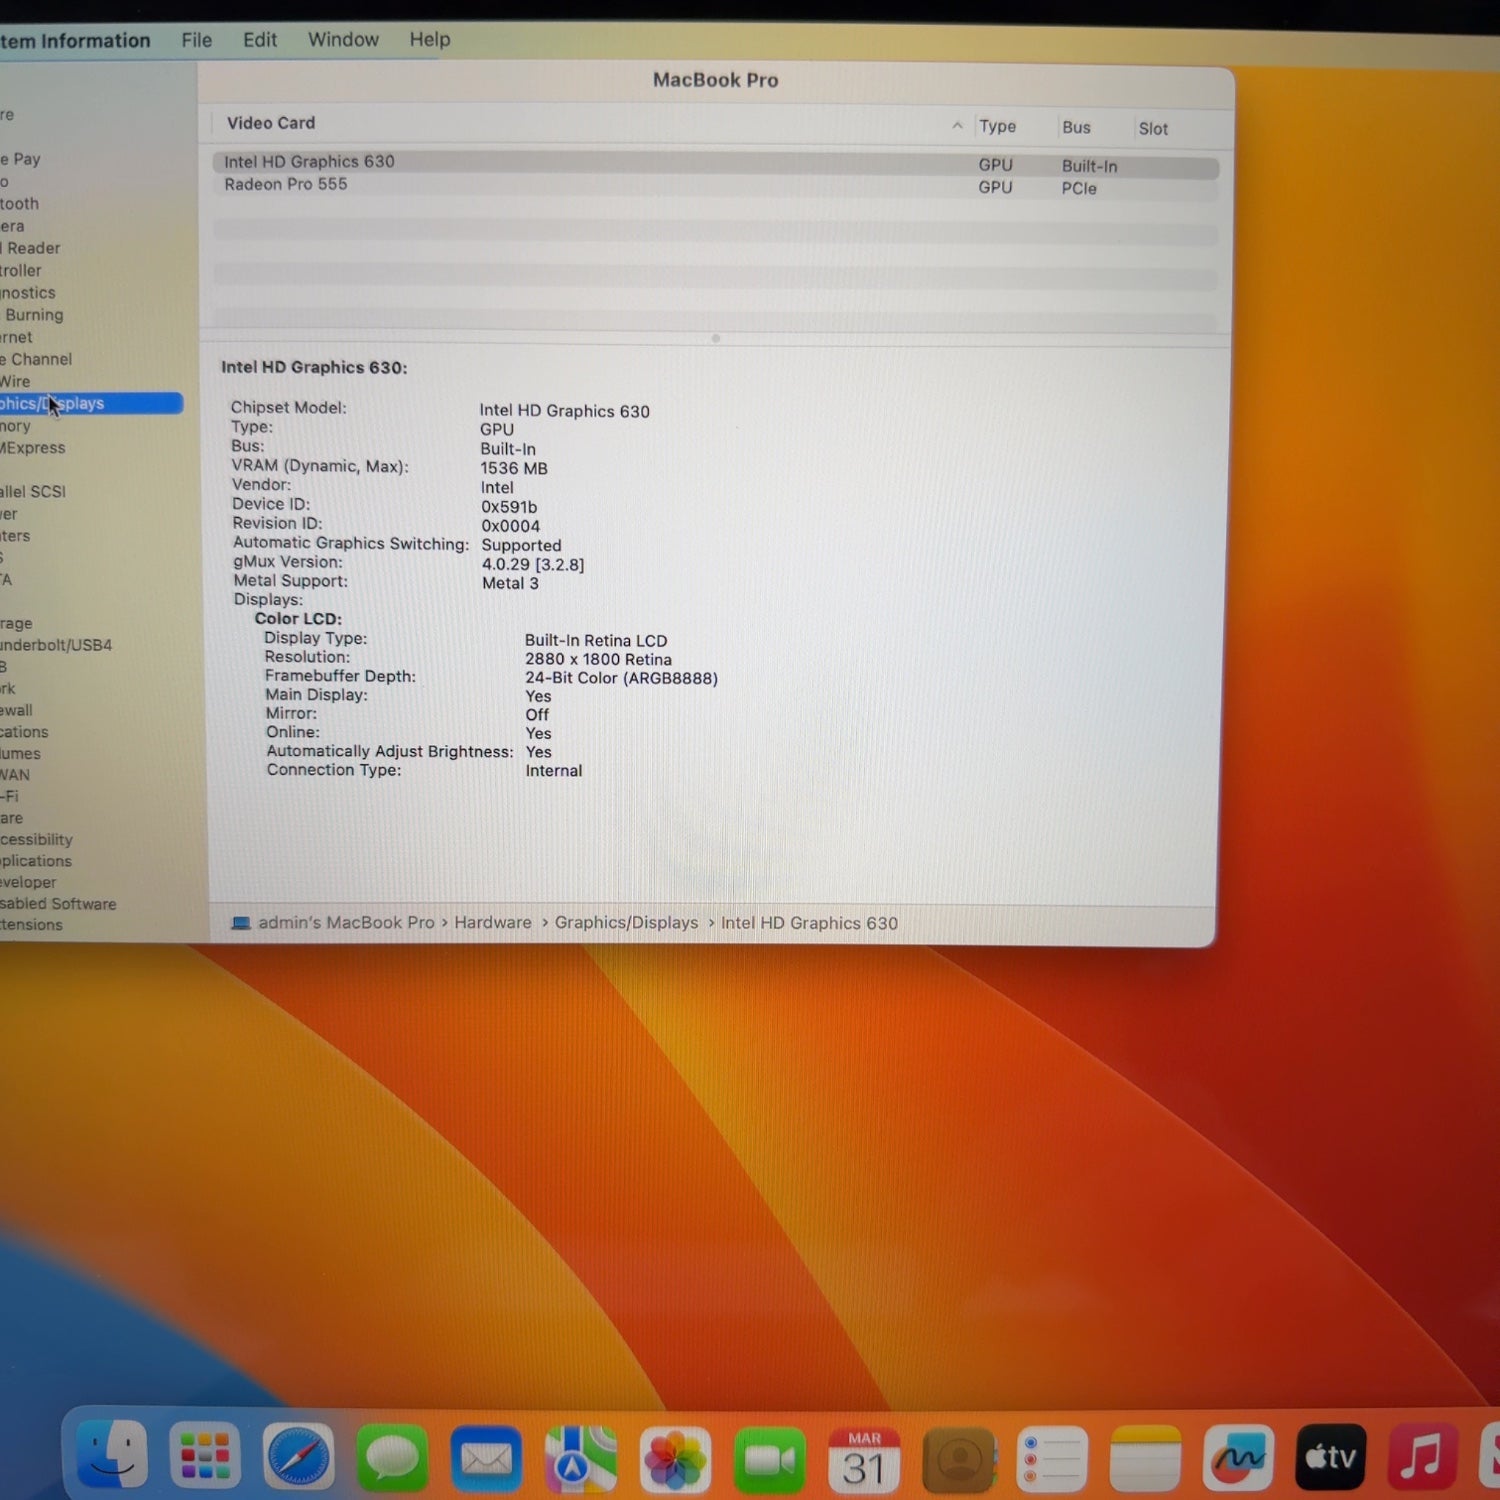Open the File menu
Screen dimensions: 1500x1500
(x=196, y=40)
